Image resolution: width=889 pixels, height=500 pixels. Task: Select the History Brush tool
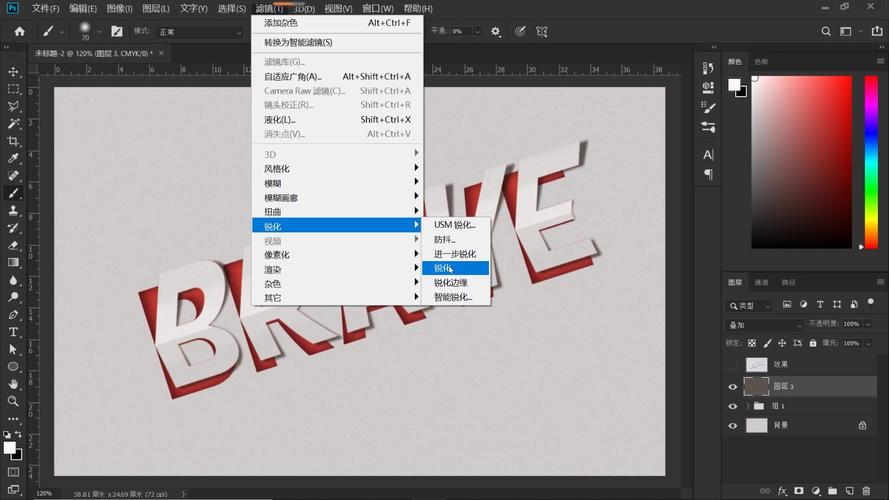click(x=13, y=228)
